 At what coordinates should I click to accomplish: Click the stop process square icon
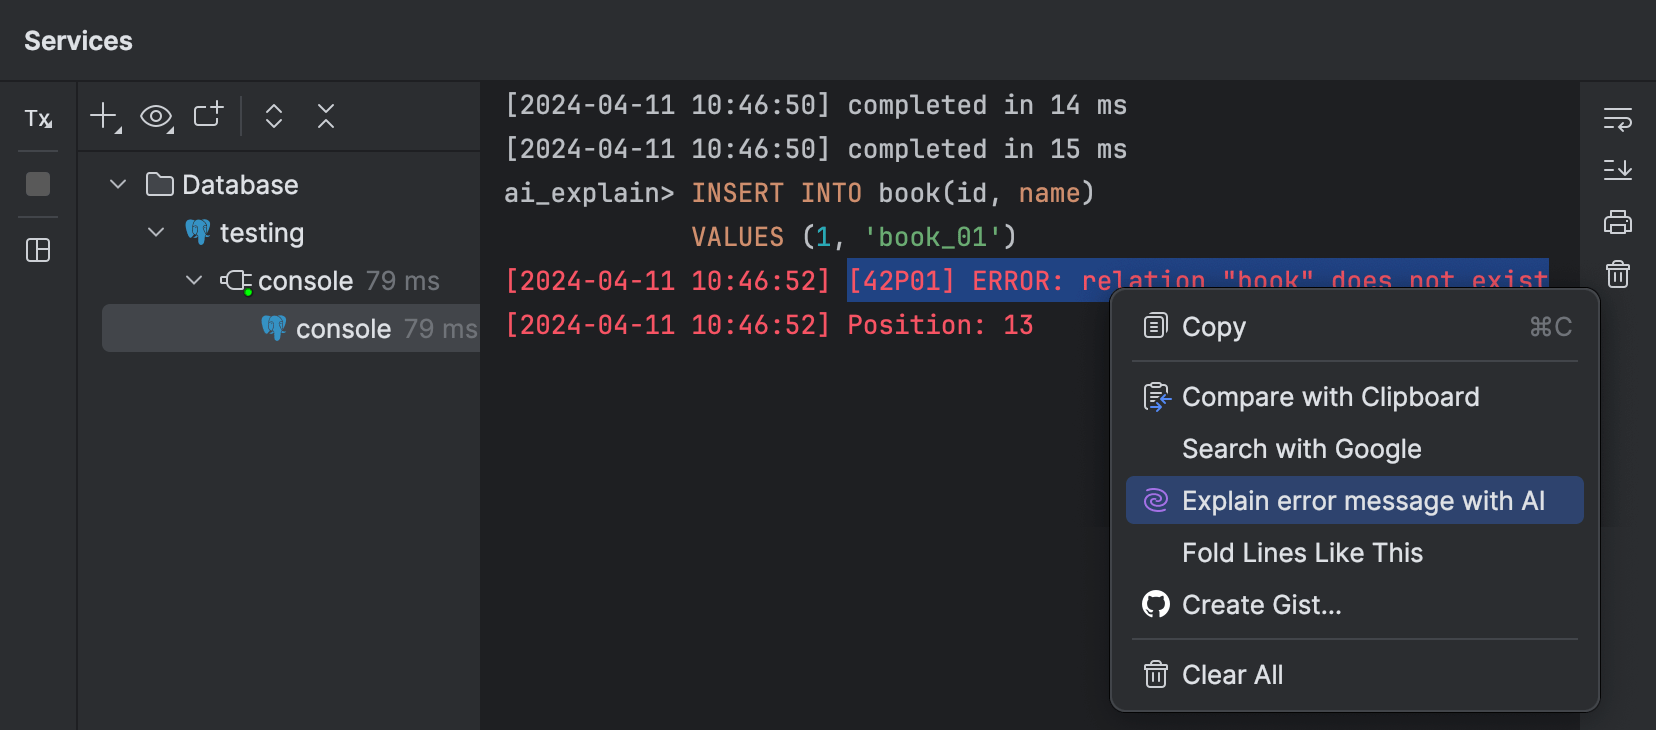pyautogui.click(x=37, y=184)
